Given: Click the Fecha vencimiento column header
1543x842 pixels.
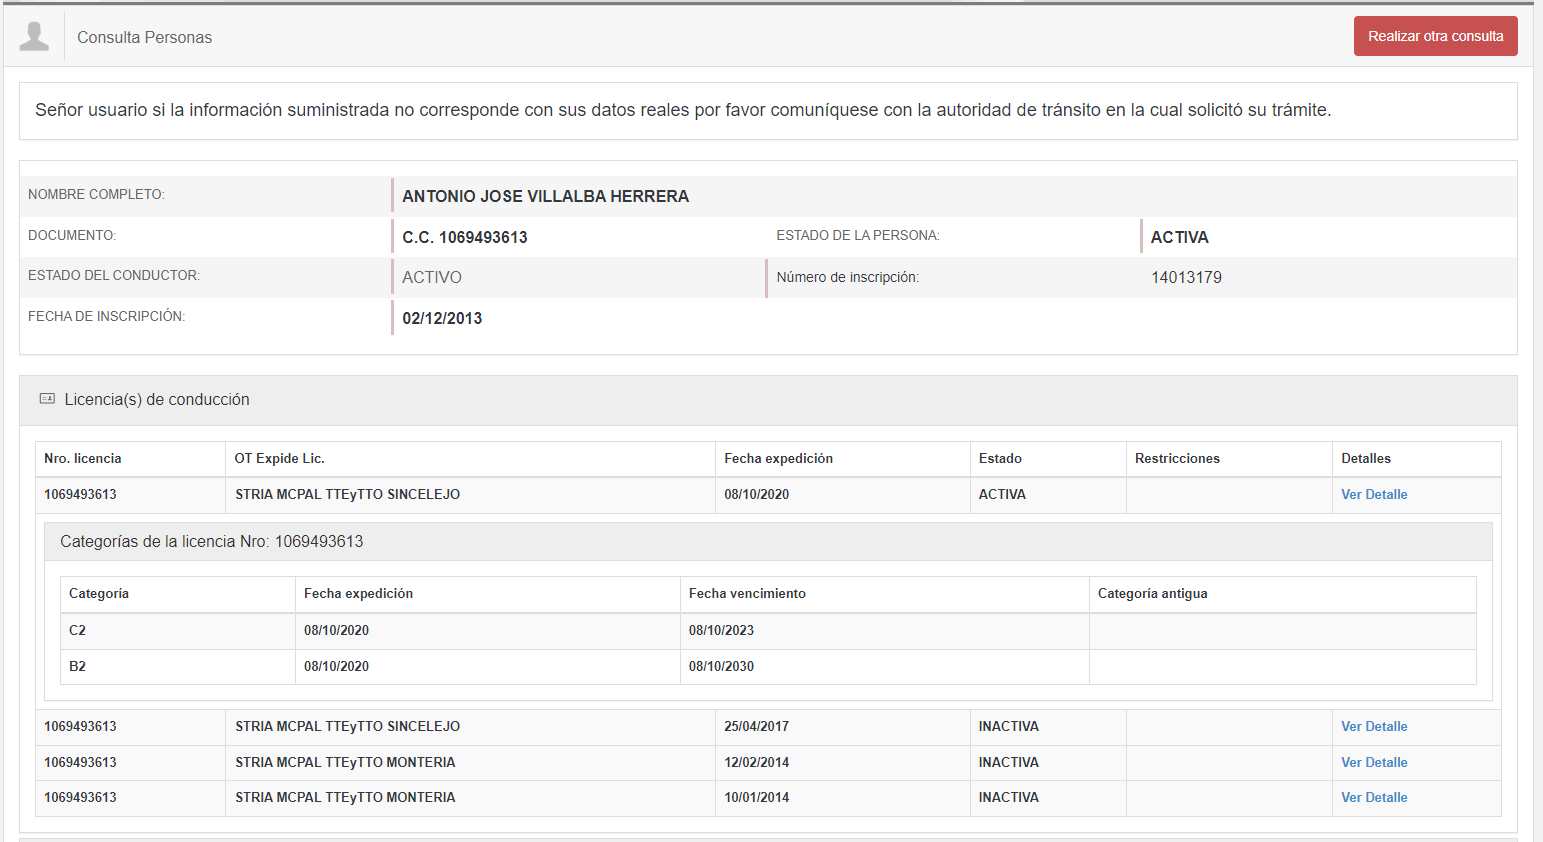Looking at the screenshot, I should [x=747, y=594].
